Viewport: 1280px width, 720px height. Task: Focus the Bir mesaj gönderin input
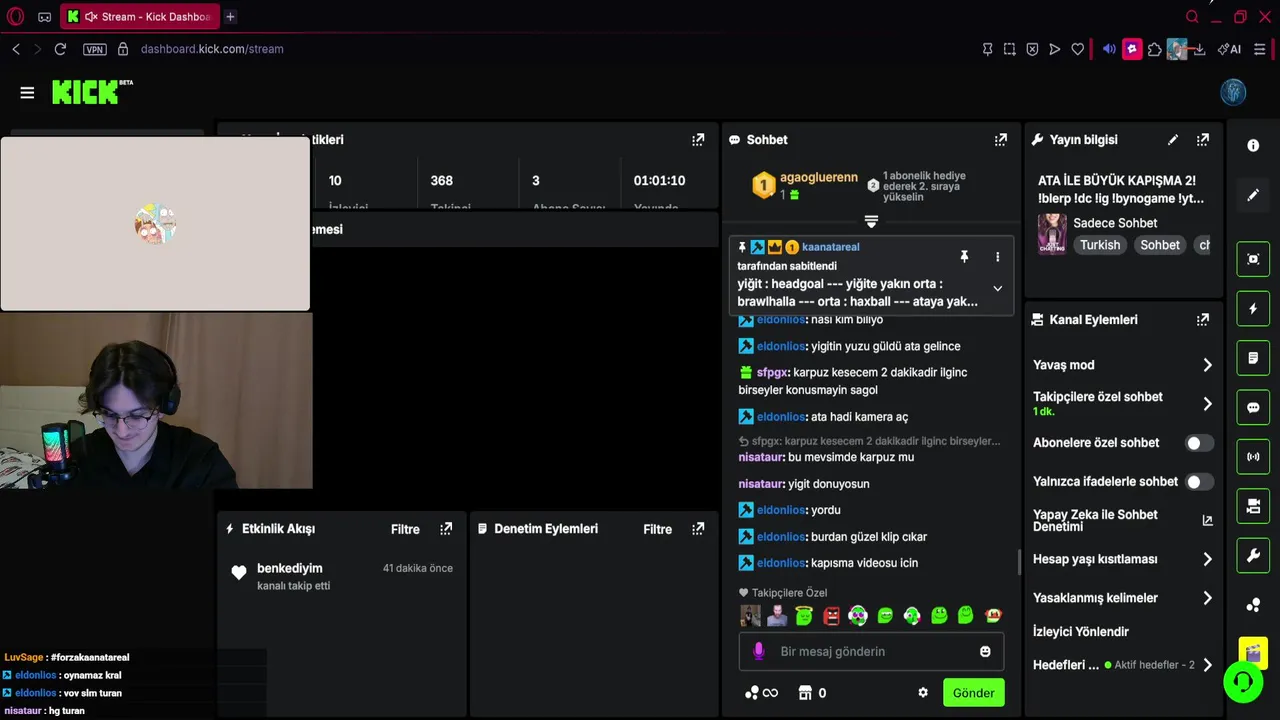870,652
